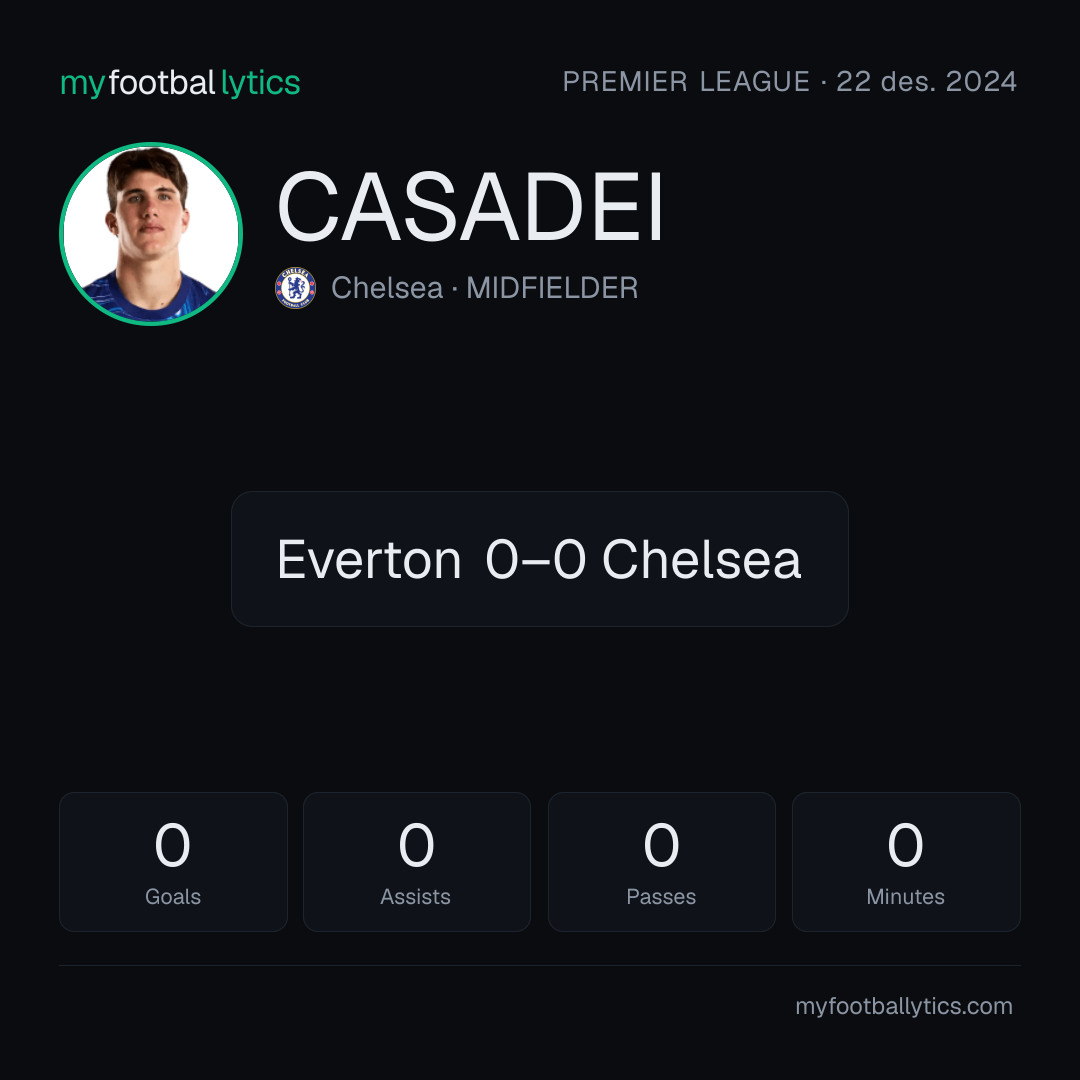Click the Chelsea team name in score
Image resolution: width=1080 pixels, height=1080 pixels.
(702, 559)
